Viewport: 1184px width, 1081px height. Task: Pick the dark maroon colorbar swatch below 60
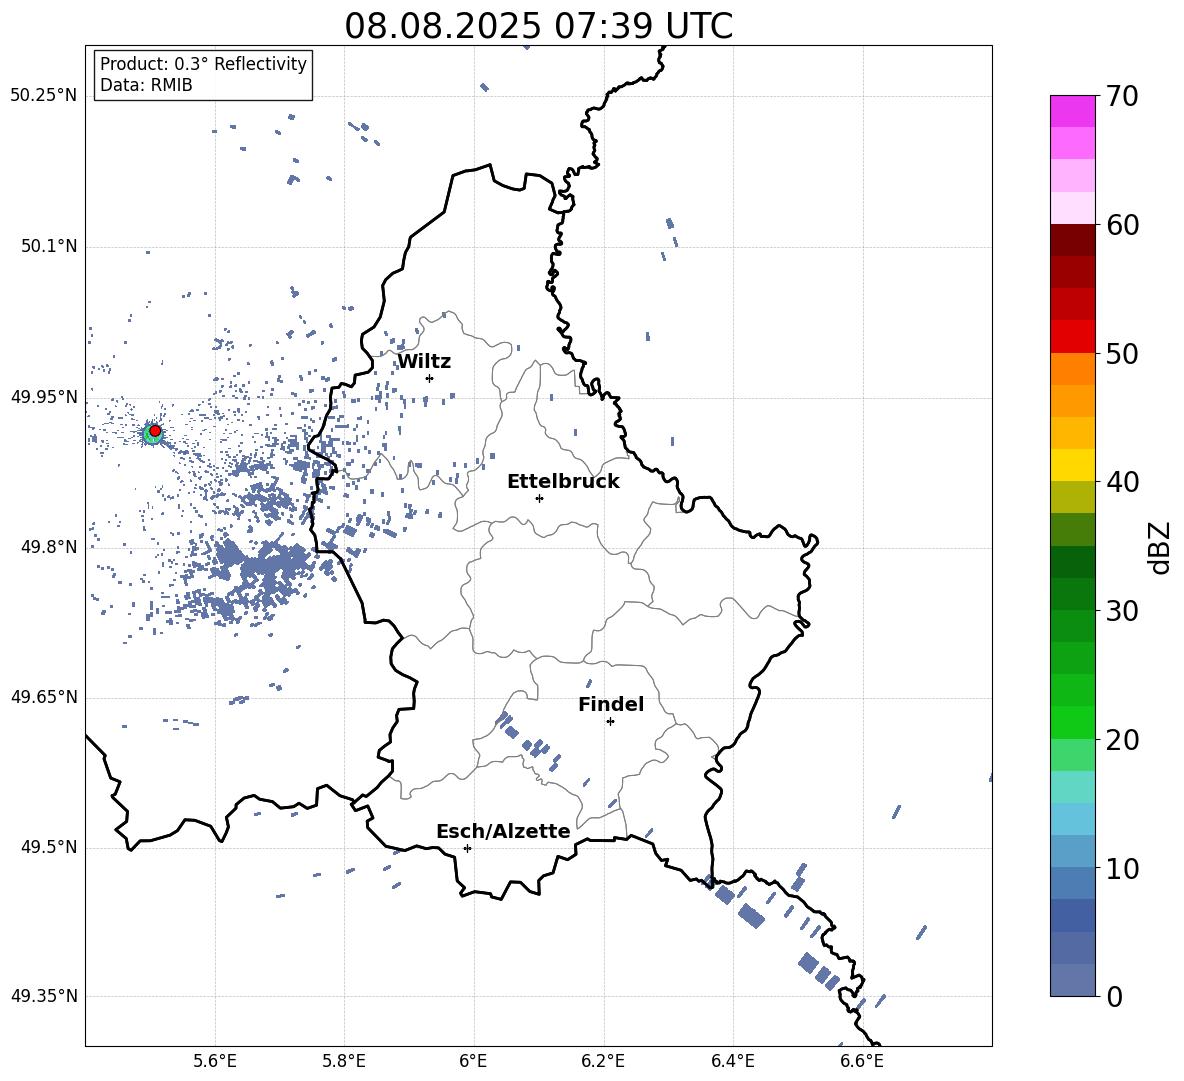[1072, 240]
